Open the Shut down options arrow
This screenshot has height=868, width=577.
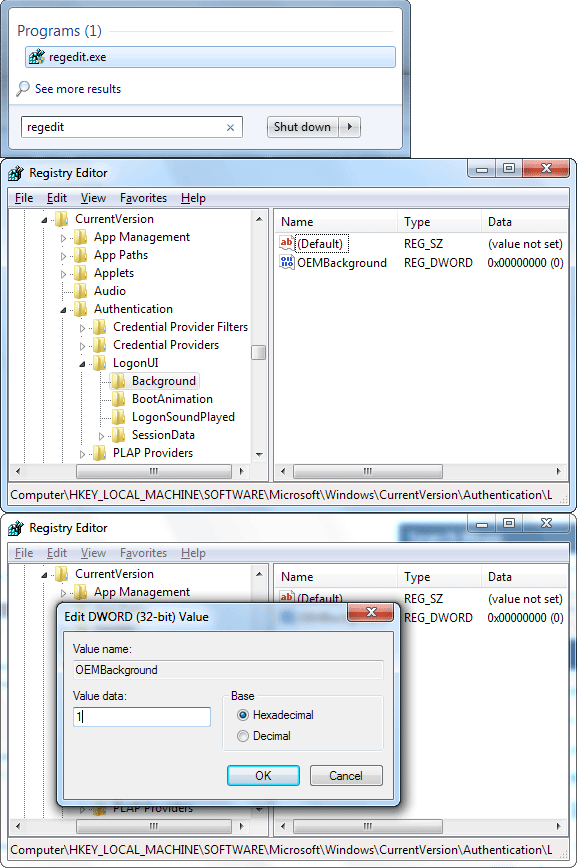tap(349, 127)
